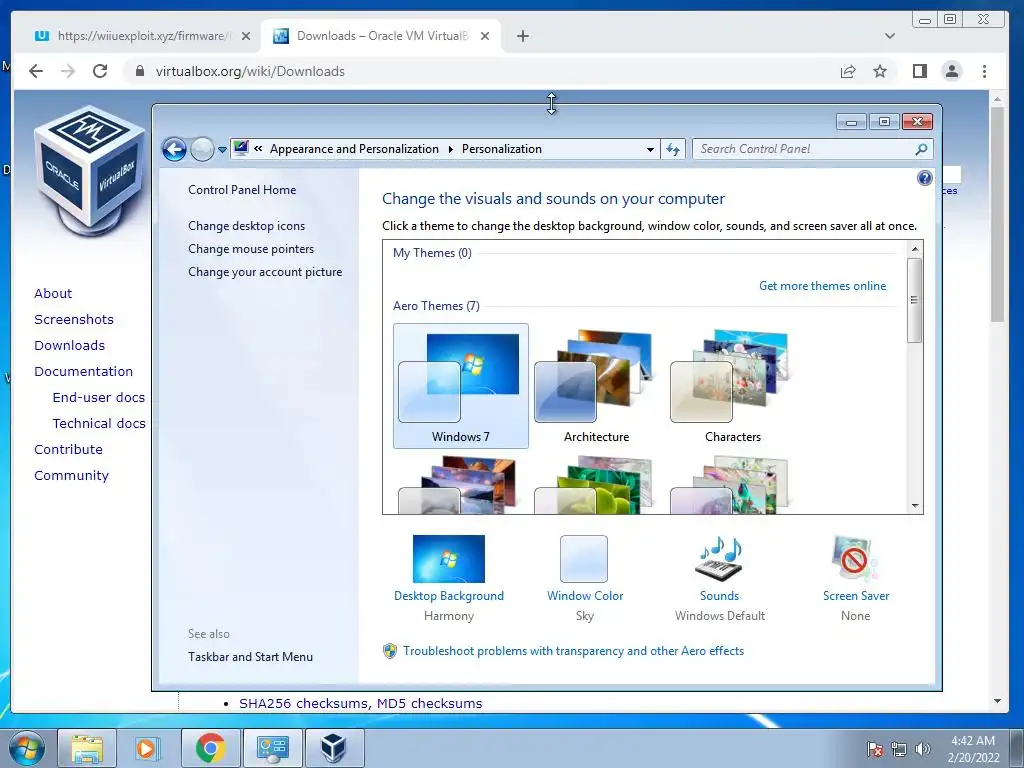Click the VirtualBox taskbar icon
This screenshot has height=768, width=1024.
point(333,748)
